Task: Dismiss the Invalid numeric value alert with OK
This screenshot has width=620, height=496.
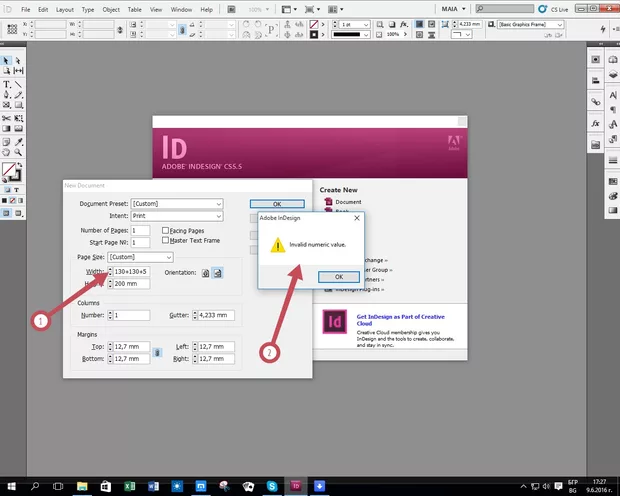Action: pos(338,276)
